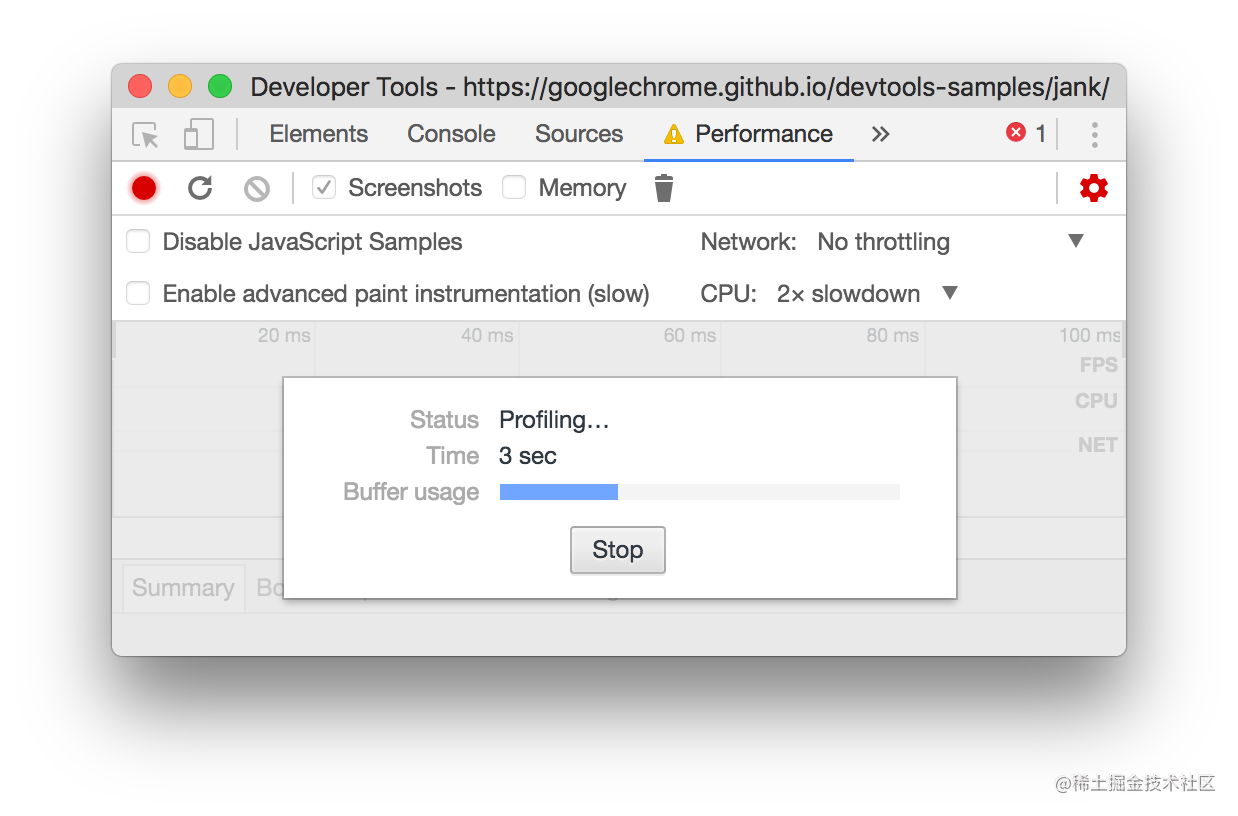Open the CPU slowdown dropdown
This screenshot has height=816, width=1238.
tap(867, 293)
